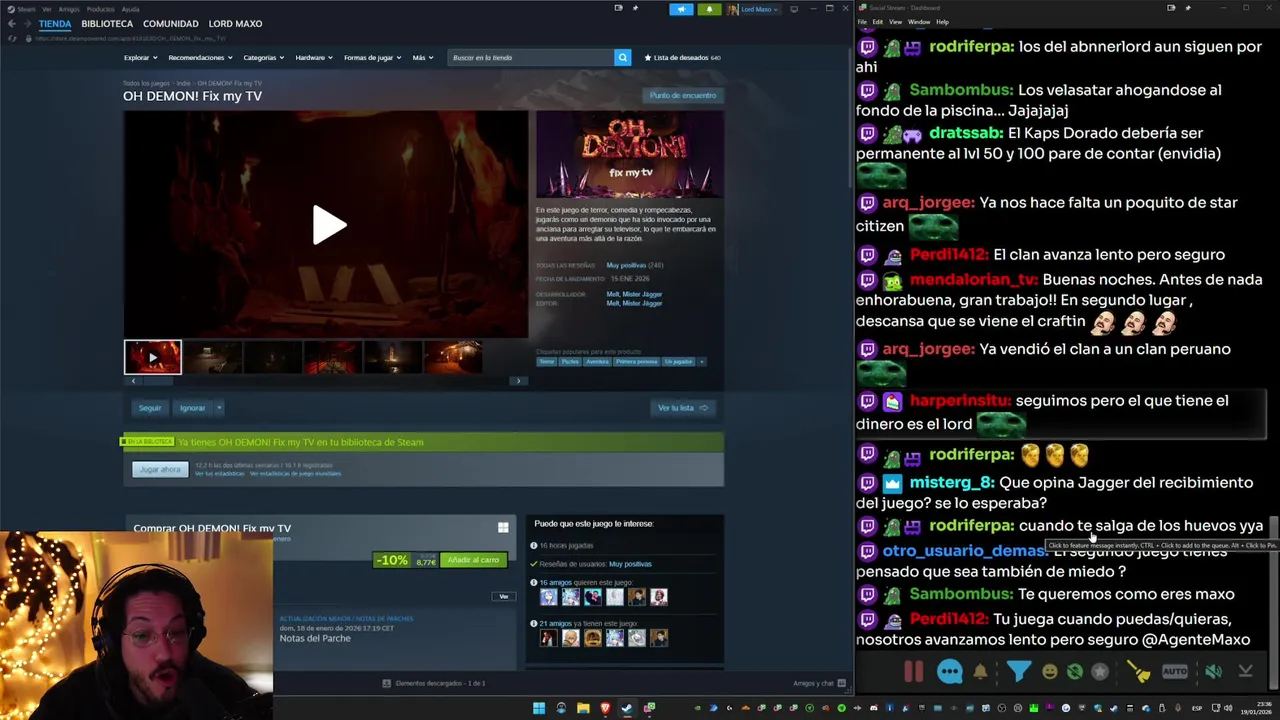
Task: Play the OH DEMON trailer video
Action: [328, 225]
